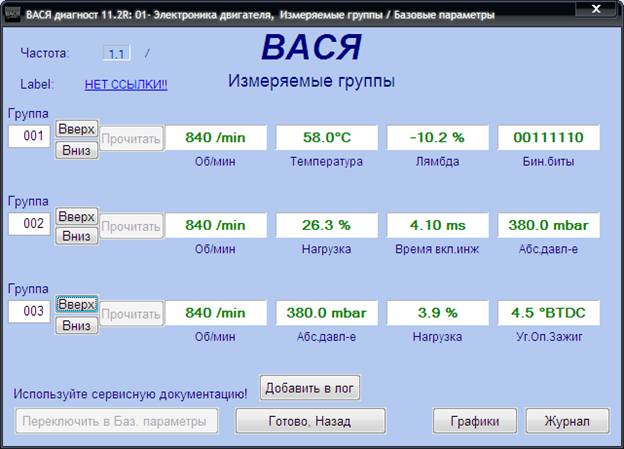Decrease group 002 with Вниз

[76, 236]
